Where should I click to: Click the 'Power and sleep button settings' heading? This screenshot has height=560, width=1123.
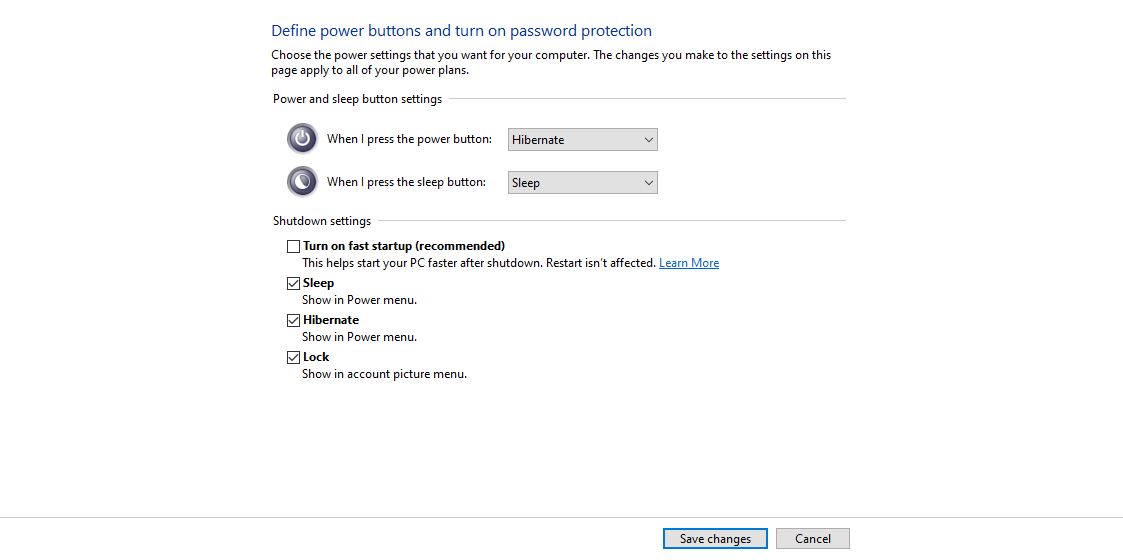tap(357, 99)
